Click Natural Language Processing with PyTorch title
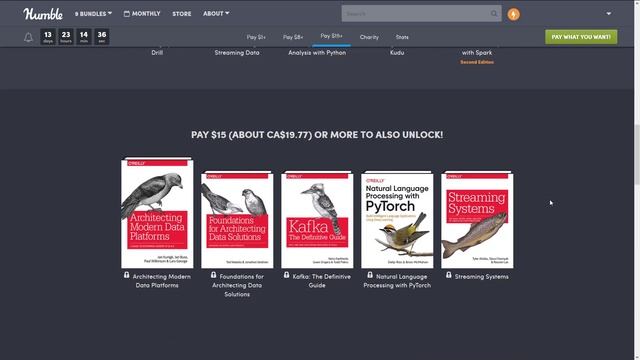Image resolution: width=640 pixels, height=360 pixels. (x=397, y=281)
